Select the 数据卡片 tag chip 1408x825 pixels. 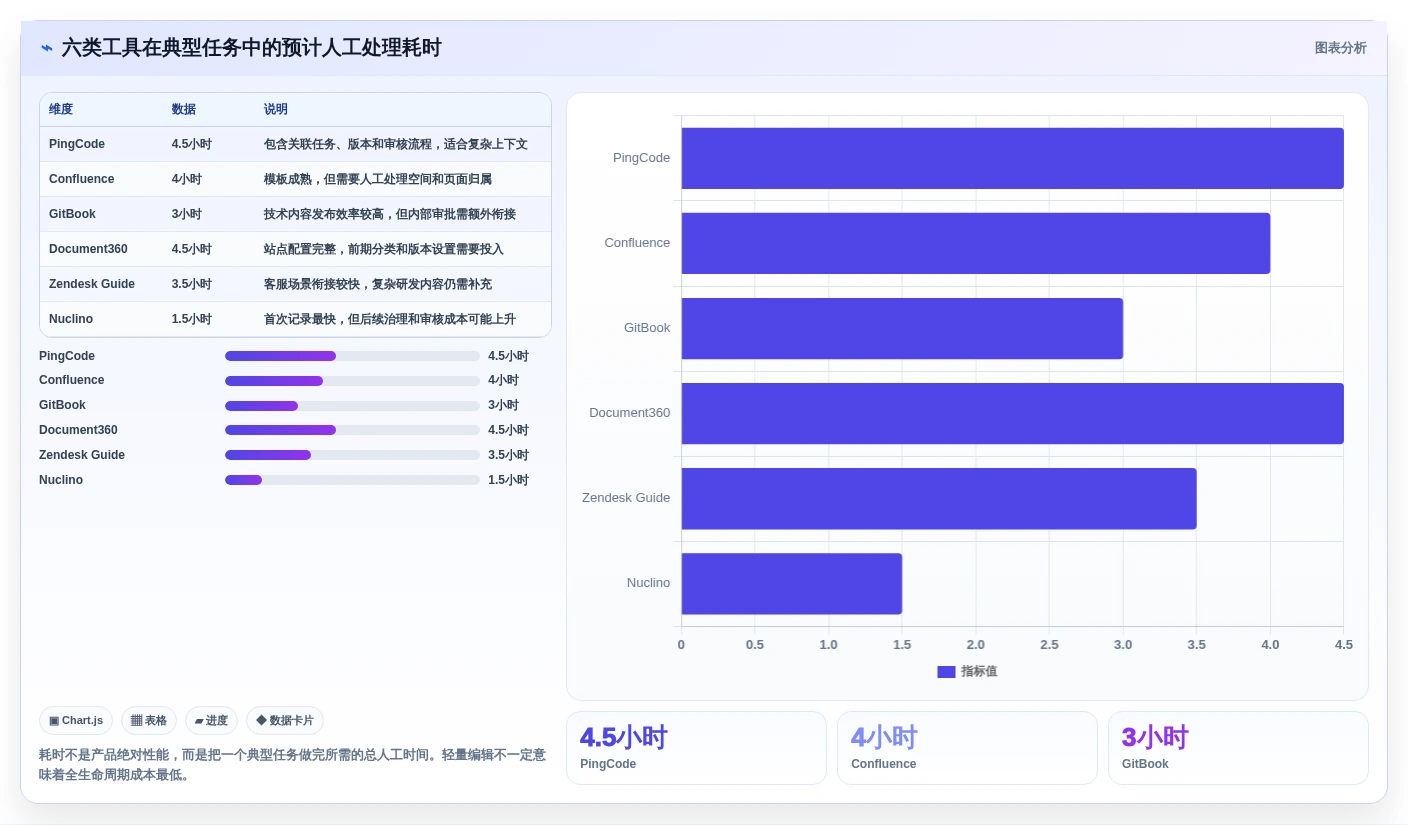(x=285, y=720)
